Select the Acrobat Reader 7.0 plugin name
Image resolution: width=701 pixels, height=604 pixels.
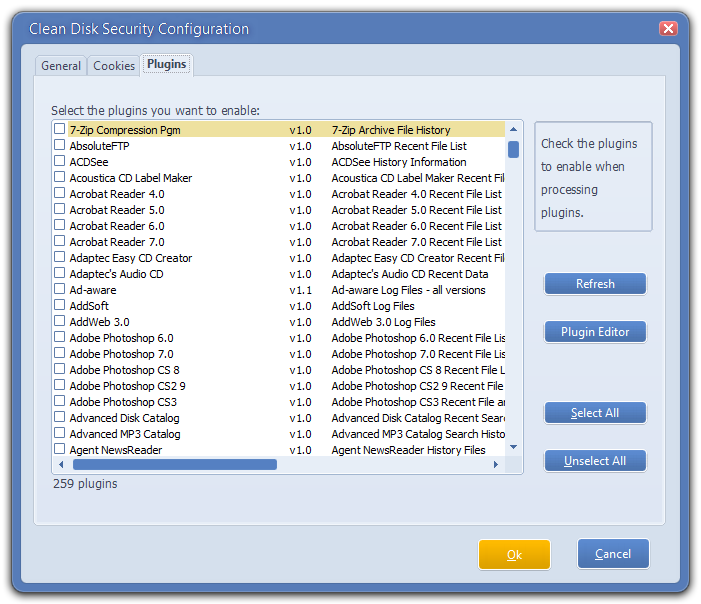tap(117, 242)
